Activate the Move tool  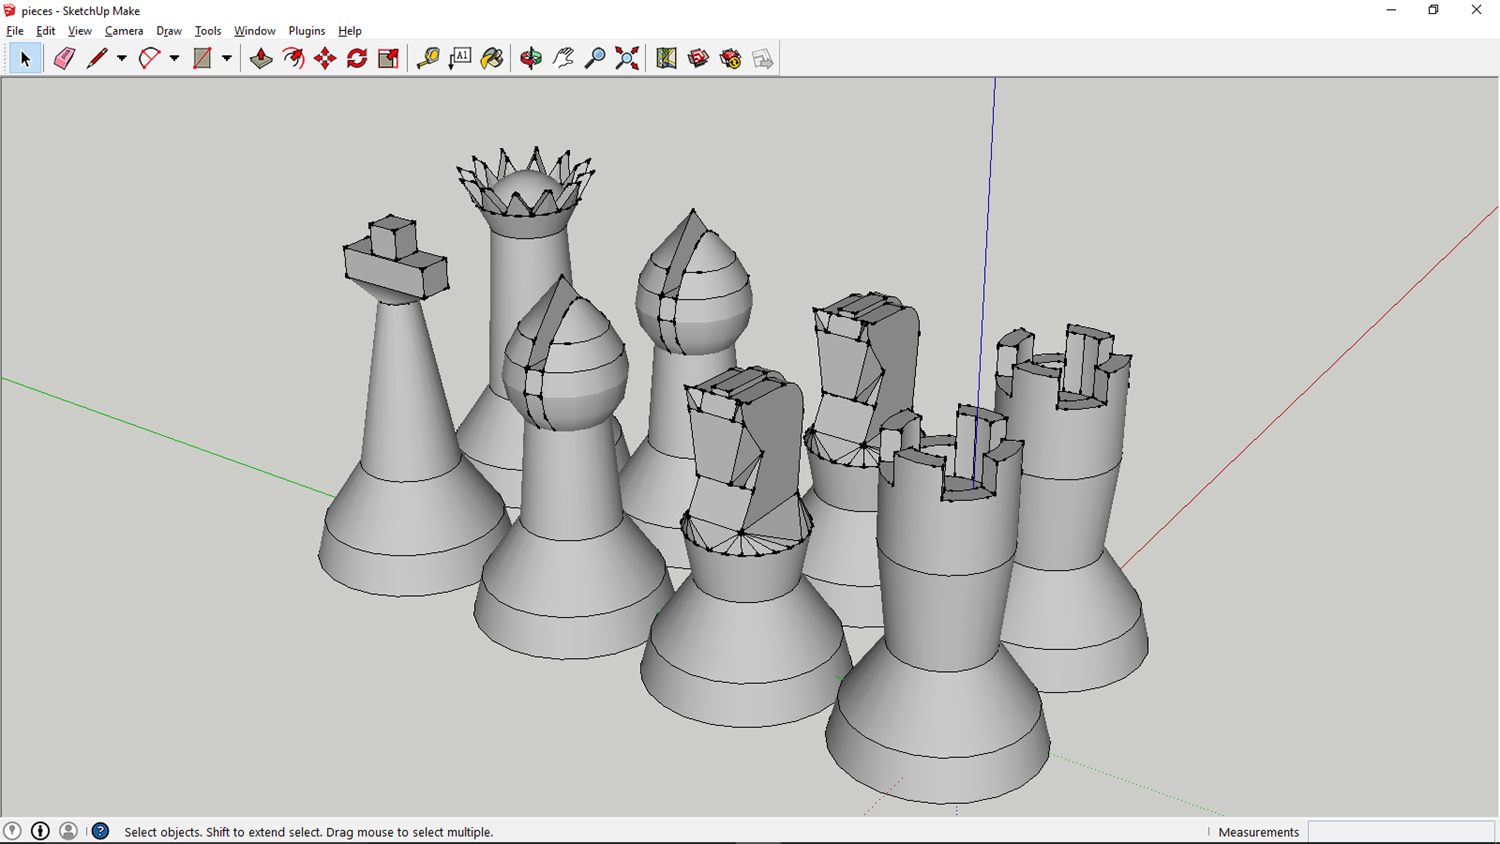click(x=325, y=58)
